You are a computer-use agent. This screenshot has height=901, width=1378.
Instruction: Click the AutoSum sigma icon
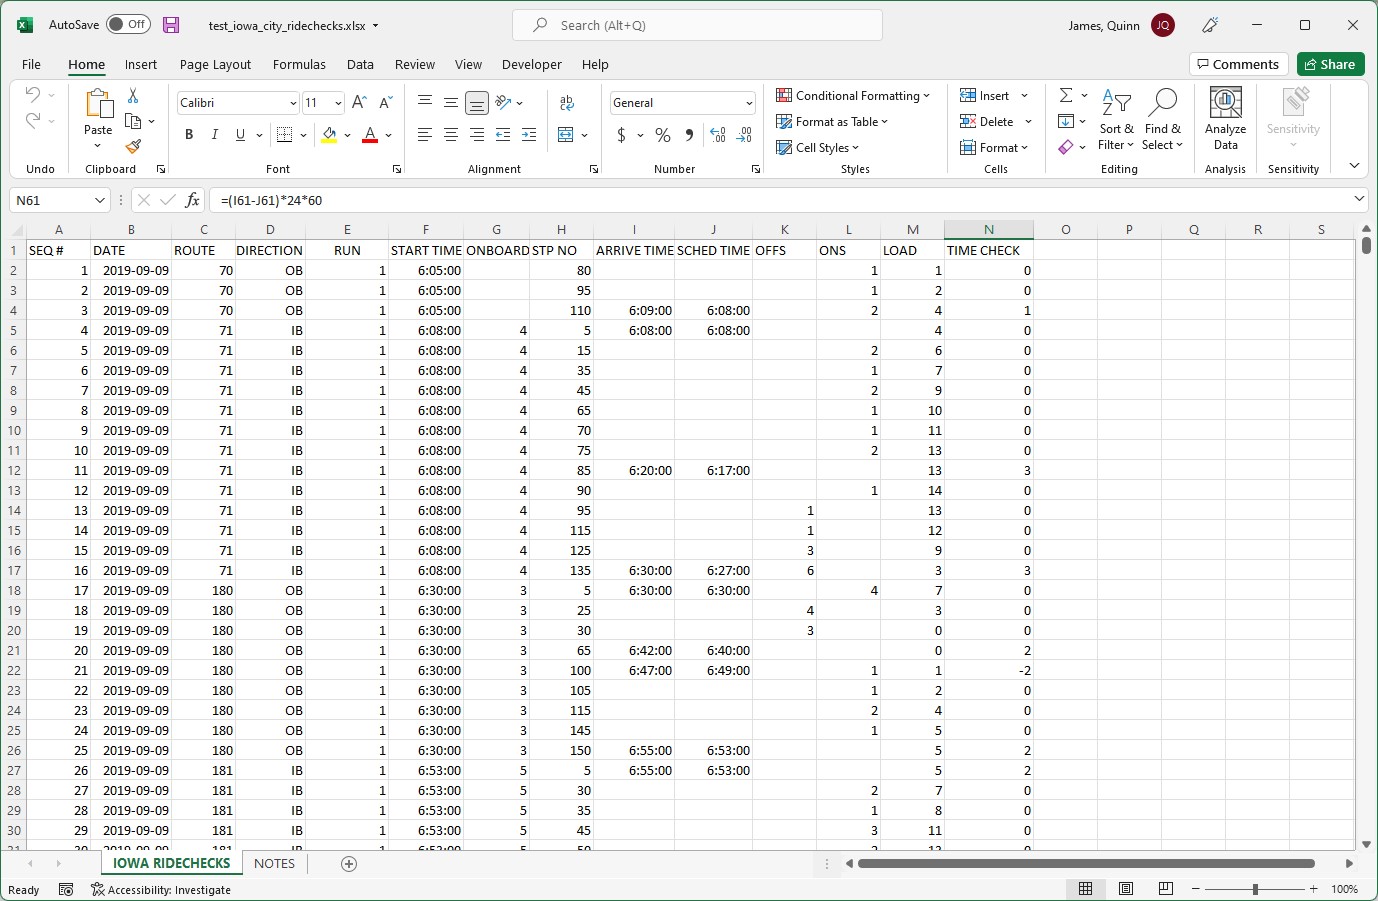[1066, 95]
